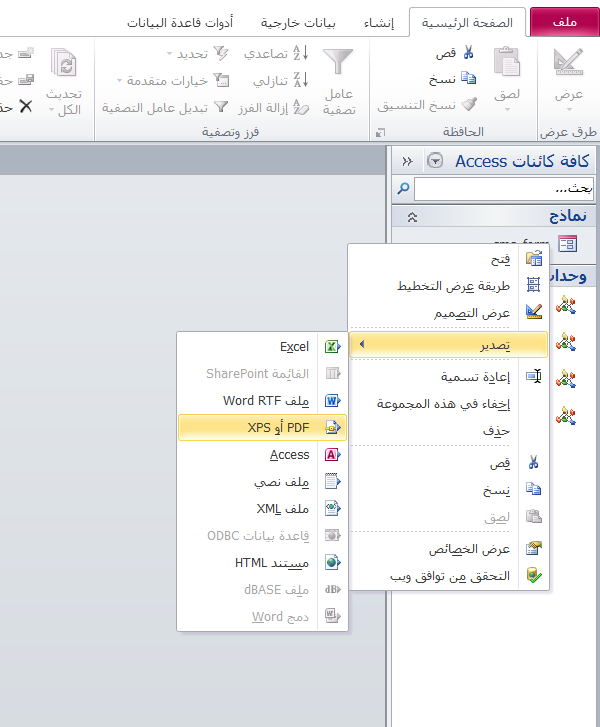Image resolution: width=600 pixels, height=727 pixels.
Task: Click the HTML document globe icon
Action: click(x=332, y=562)
